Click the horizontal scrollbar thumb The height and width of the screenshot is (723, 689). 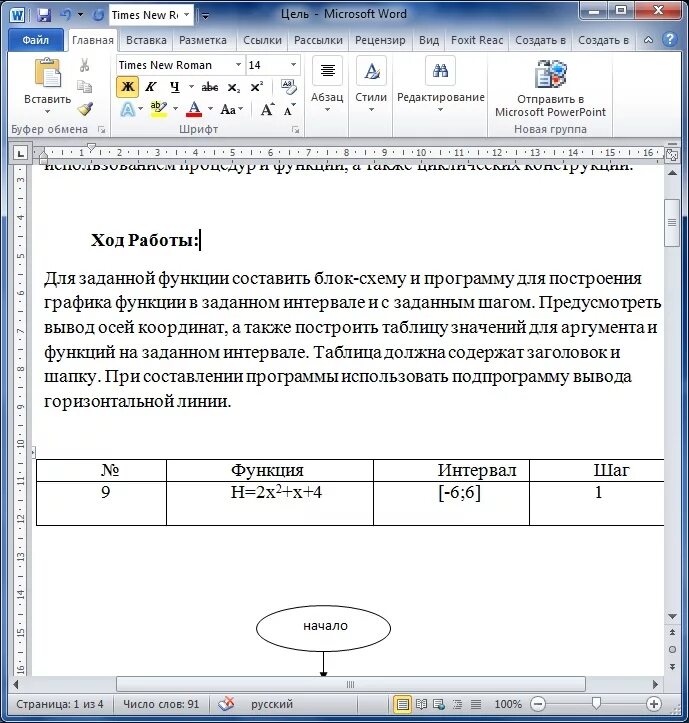pyautogui.click(x=350, y=684)
